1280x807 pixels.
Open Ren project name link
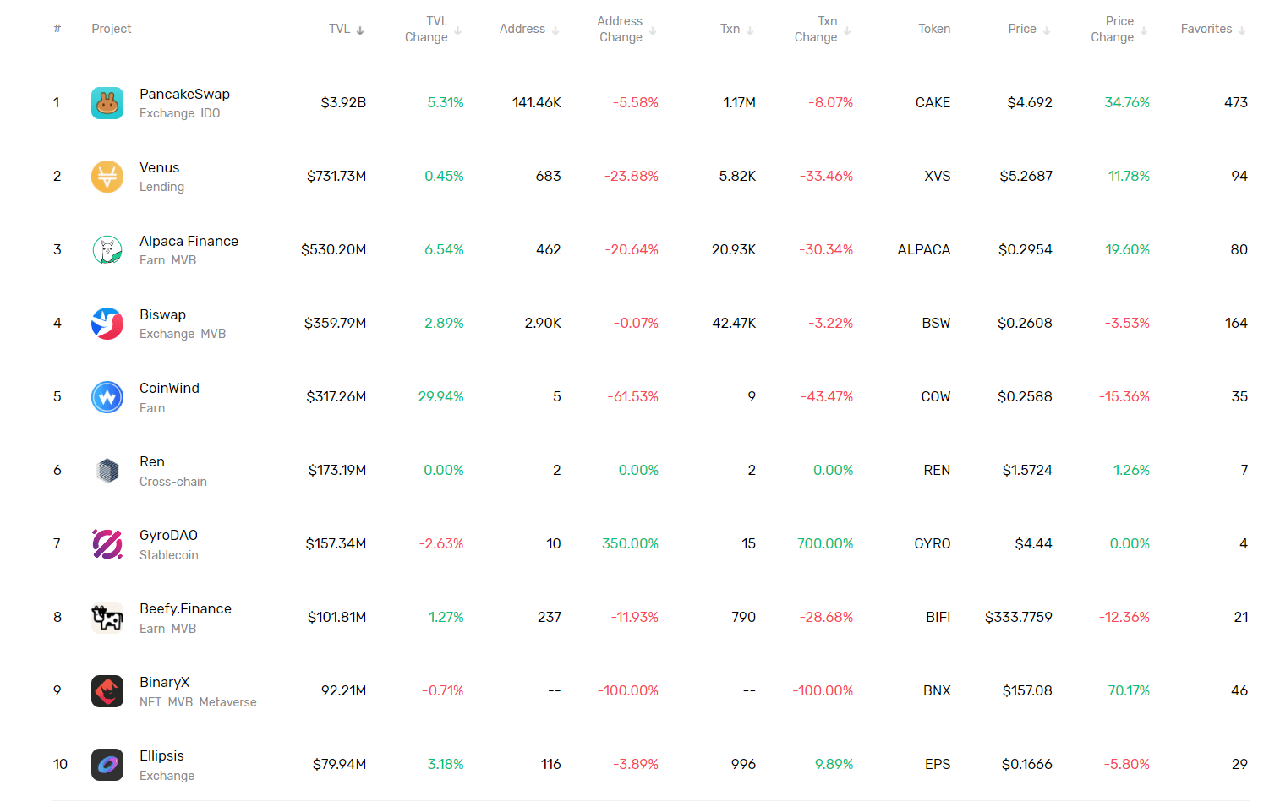(152, 462)
